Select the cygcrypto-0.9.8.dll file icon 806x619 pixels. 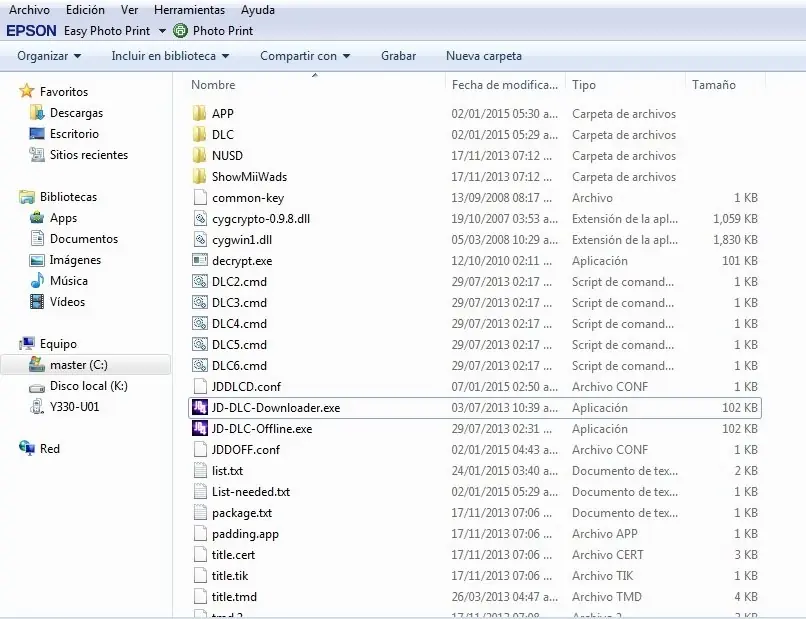coord(199,219)
